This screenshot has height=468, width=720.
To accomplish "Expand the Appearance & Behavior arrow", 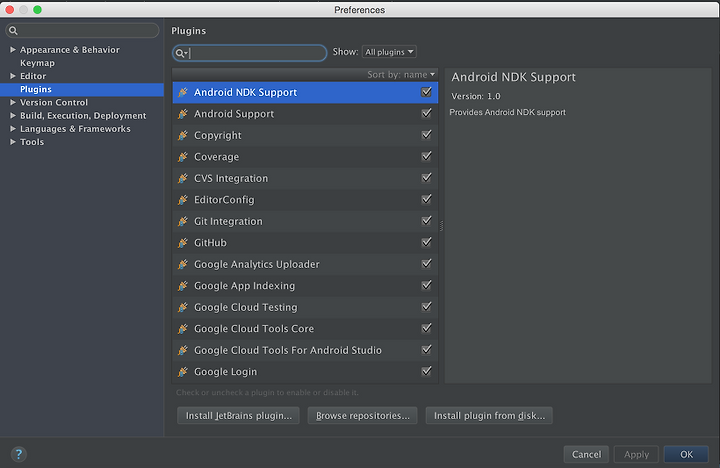I will [13, 50].
